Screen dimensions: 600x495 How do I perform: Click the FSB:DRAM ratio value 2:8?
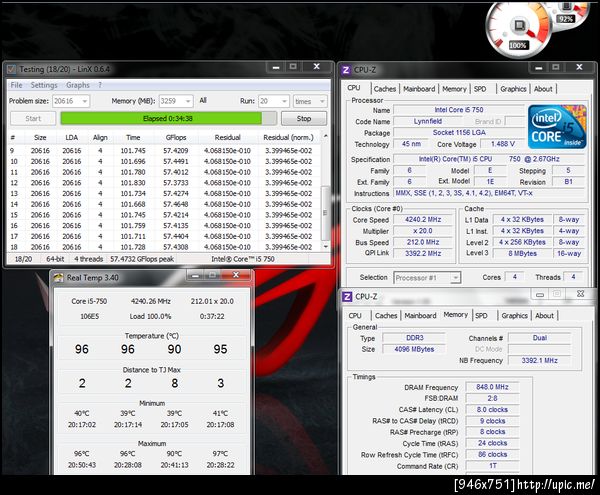tap(492, 398)
